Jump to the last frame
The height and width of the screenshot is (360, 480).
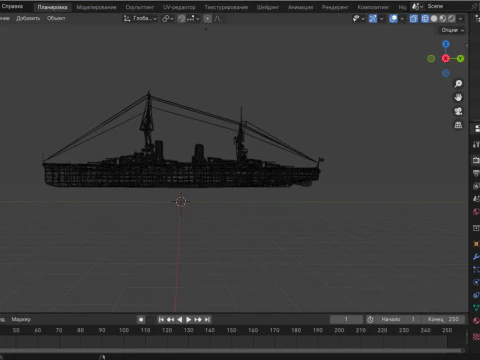(x=207, y=320)
